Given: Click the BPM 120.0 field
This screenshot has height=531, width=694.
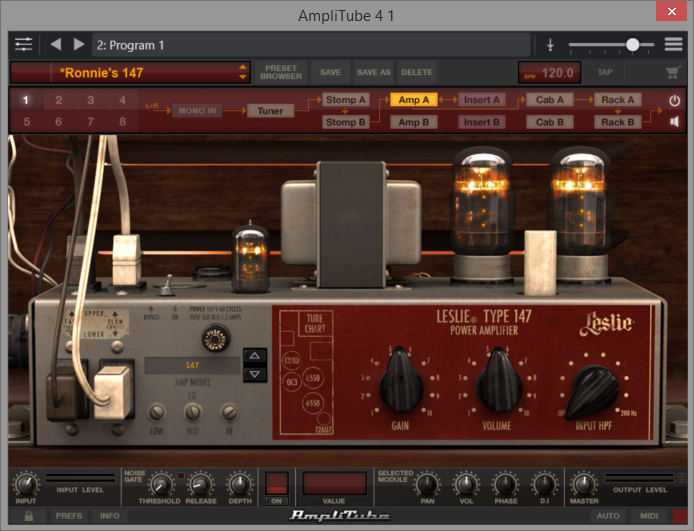Looking at the screenshot, I should 549,73.
